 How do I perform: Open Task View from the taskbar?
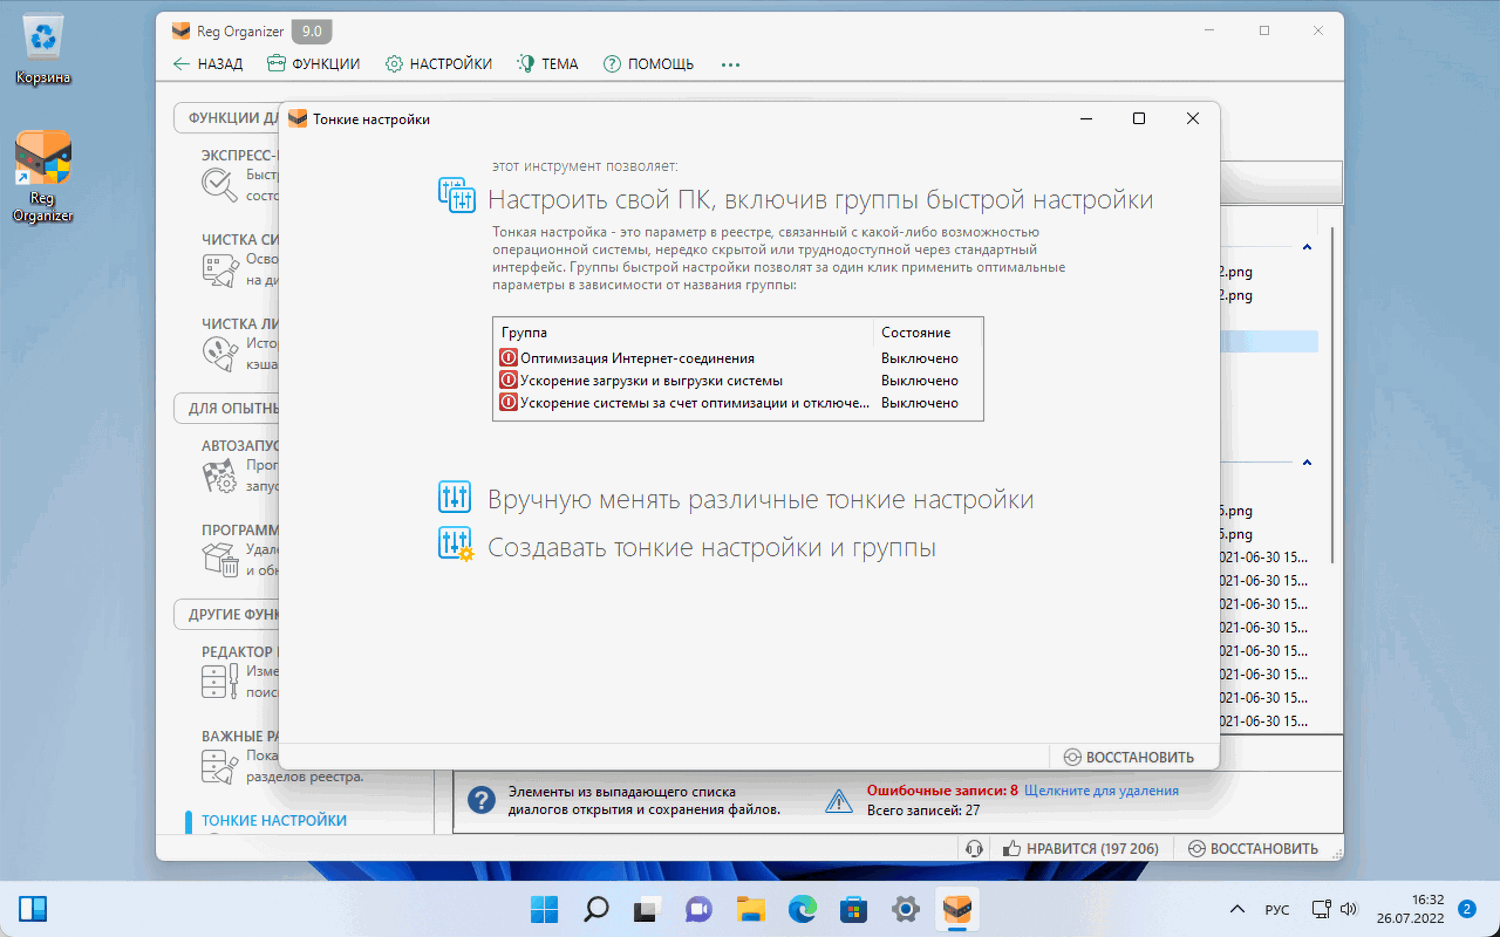[647, 909]
